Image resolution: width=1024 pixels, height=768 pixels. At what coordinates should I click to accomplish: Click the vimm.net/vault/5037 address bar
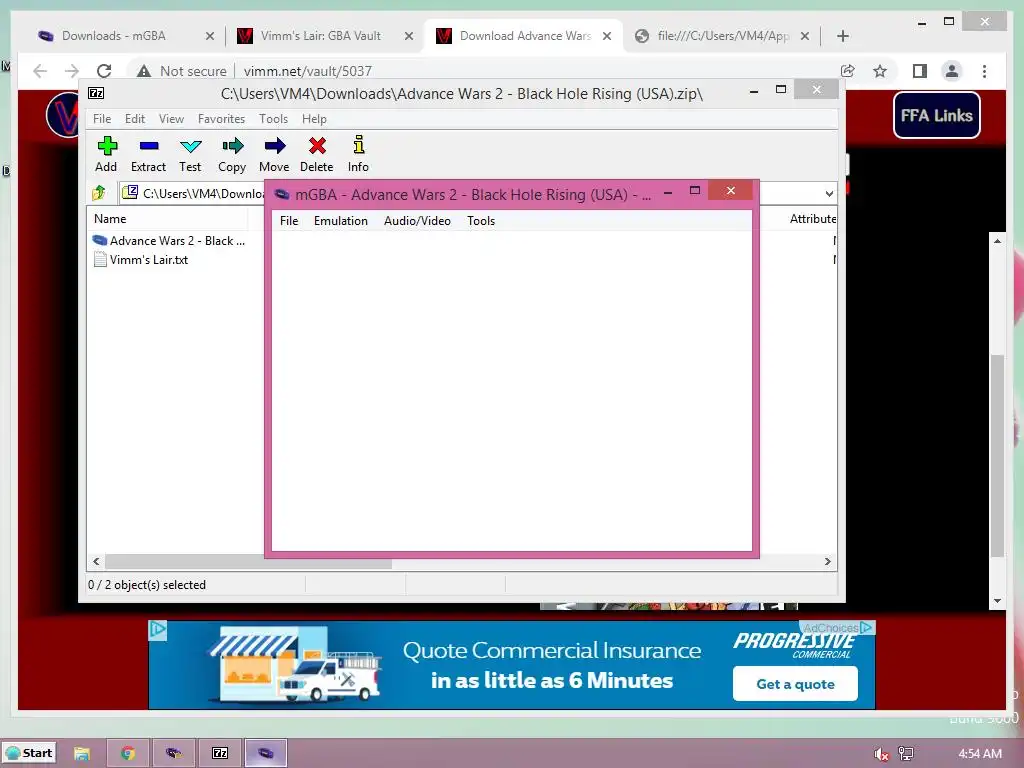tap(308, 71)
